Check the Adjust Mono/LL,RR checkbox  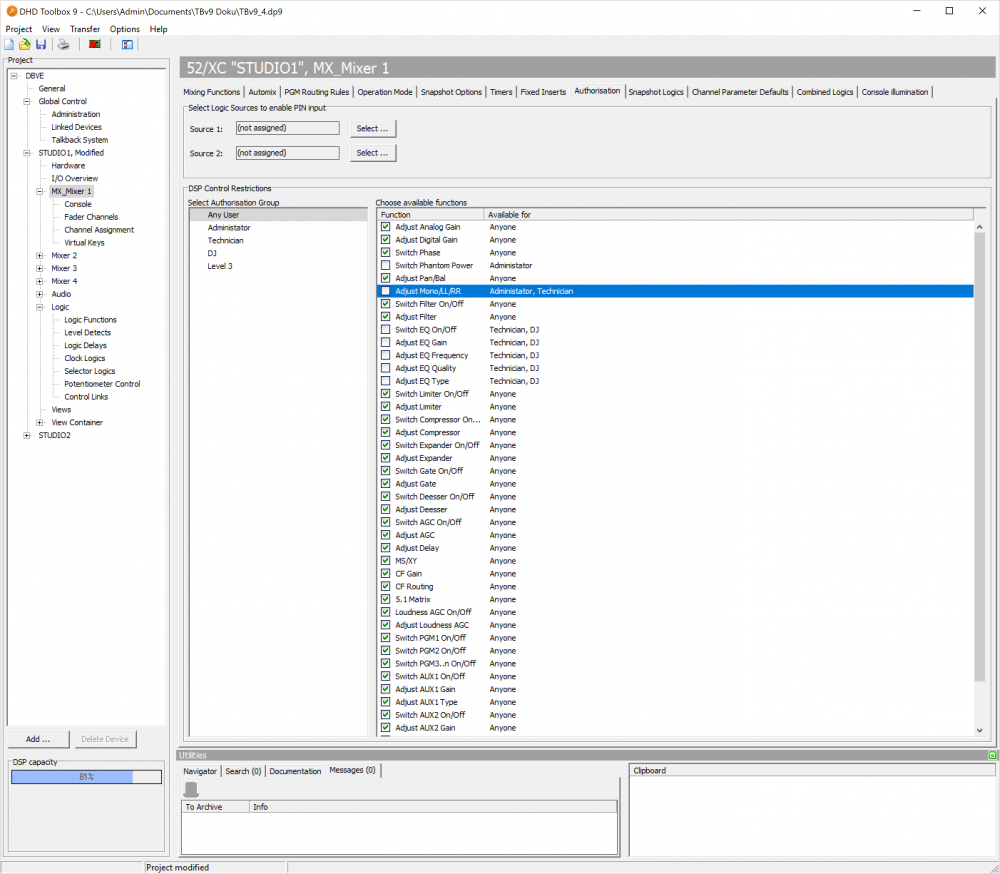pyautogui.click(x=384, y=291)
